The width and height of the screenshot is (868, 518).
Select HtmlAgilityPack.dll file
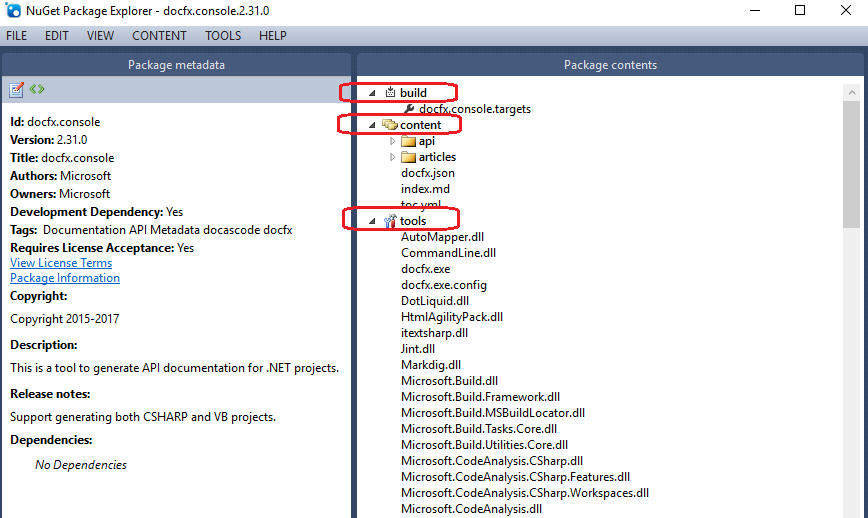coord(452,317)
